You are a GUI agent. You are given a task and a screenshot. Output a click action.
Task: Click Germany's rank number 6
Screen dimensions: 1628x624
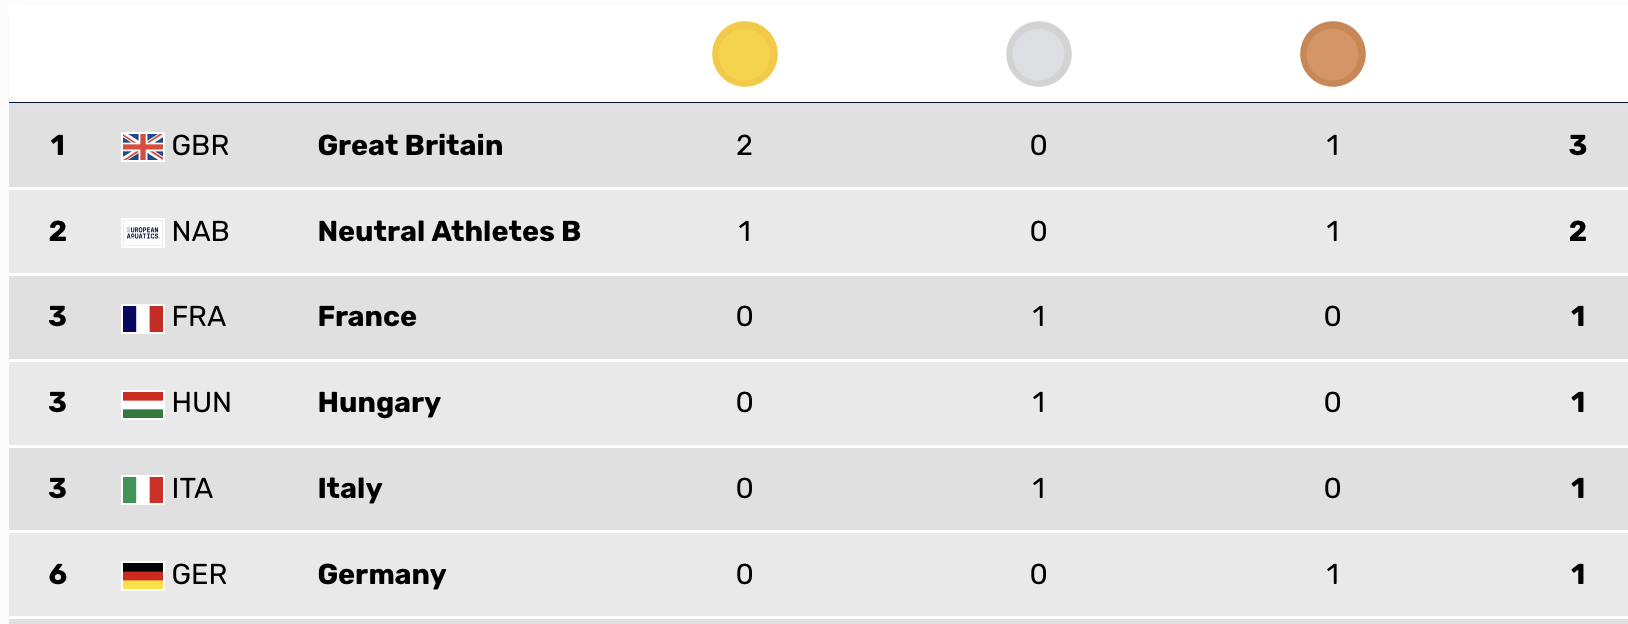pyautogui.click(x=58, y=575)
